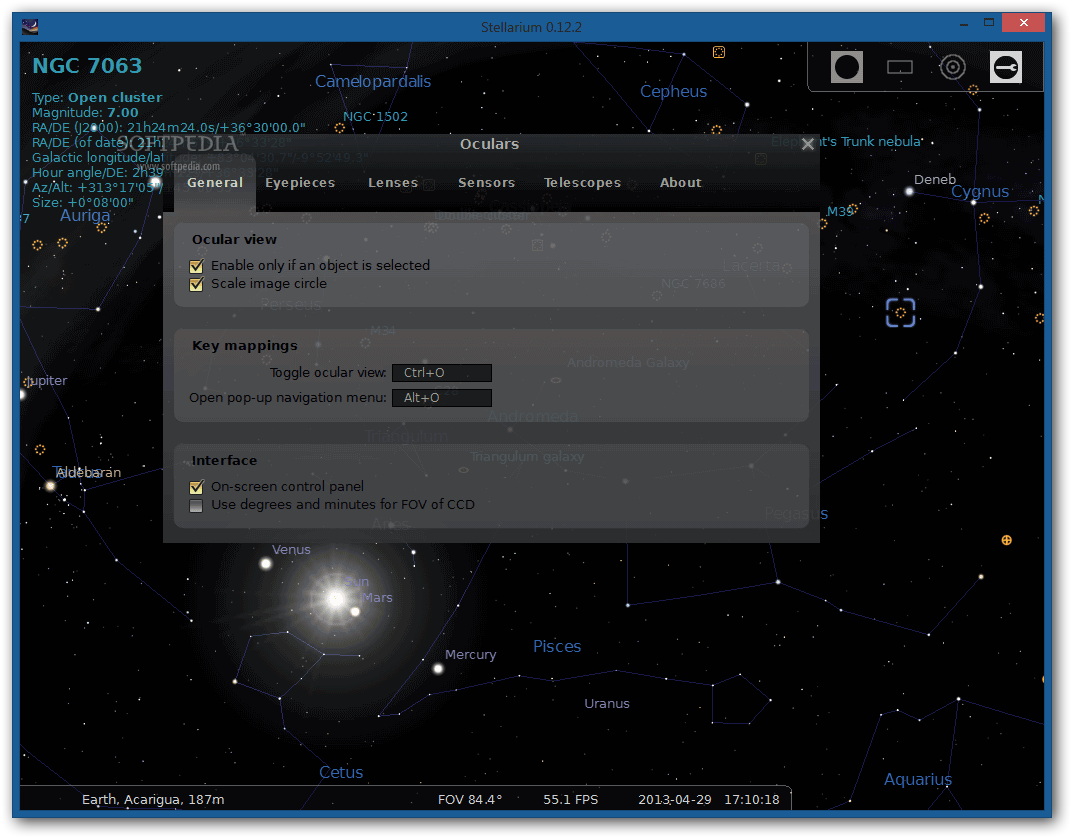The image size is (1072, 838).
Task: Click the Stellarium app icon in title bar
Action: click(x=30, y=27)
